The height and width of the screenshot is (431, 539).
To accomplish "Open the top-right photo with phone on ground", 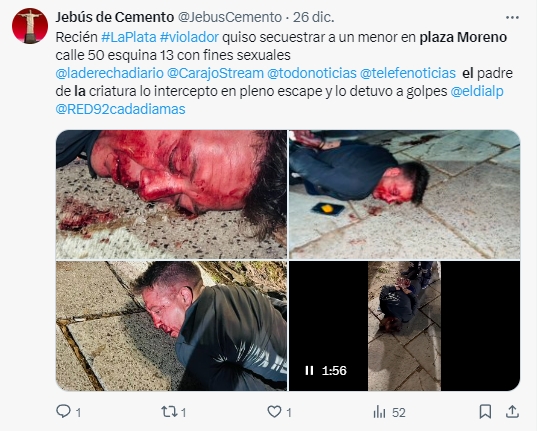I will (404, 195).
